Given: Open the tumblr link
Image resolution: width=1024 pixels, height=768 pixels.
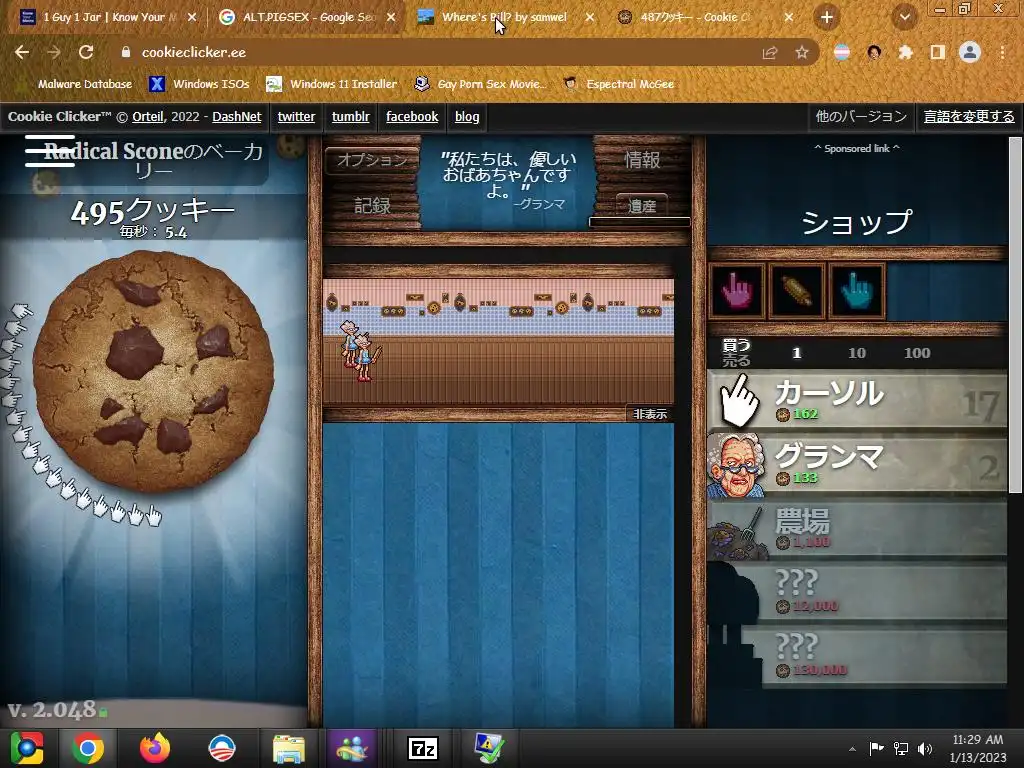Looking at the screenshot, I should [x=350, y=116].
